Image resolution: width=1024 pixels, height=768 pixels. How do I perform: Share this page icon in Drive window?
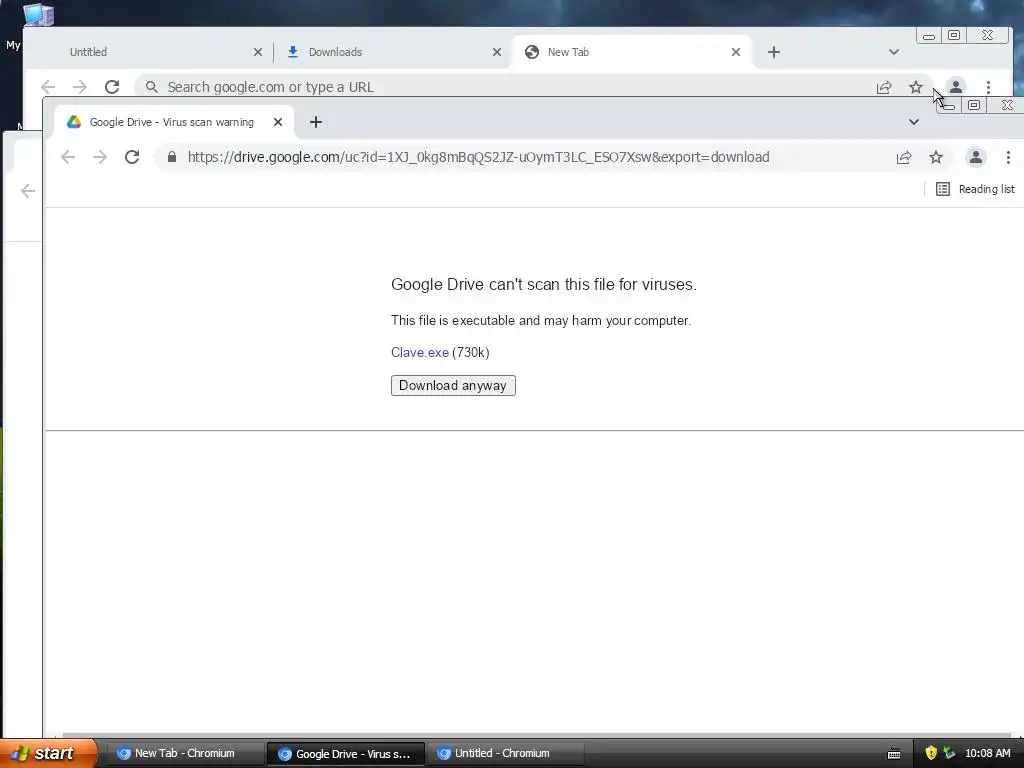(x=904, y=157)
